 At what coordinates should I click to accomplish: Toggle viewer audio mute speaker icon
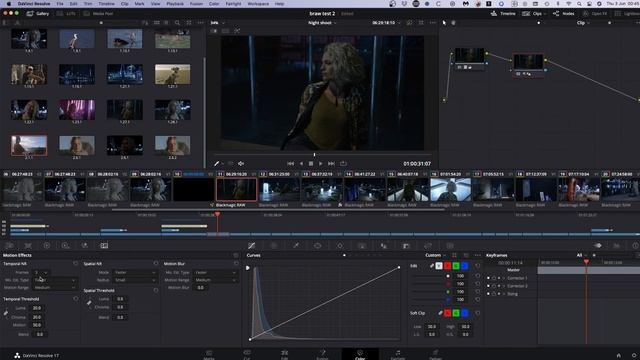(x=241, y=163)
